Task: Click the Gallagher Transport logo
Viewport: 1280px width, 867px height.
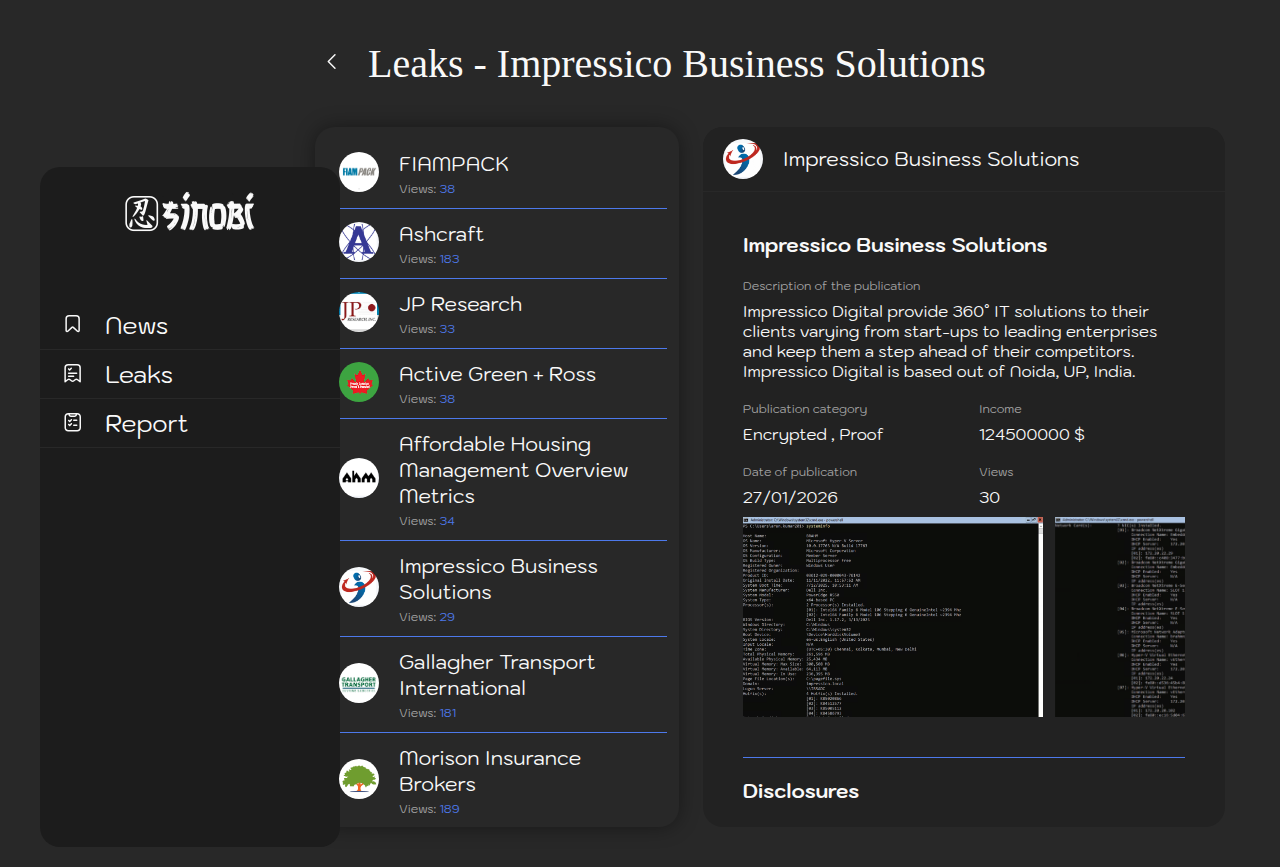Action: click(359, 683)
